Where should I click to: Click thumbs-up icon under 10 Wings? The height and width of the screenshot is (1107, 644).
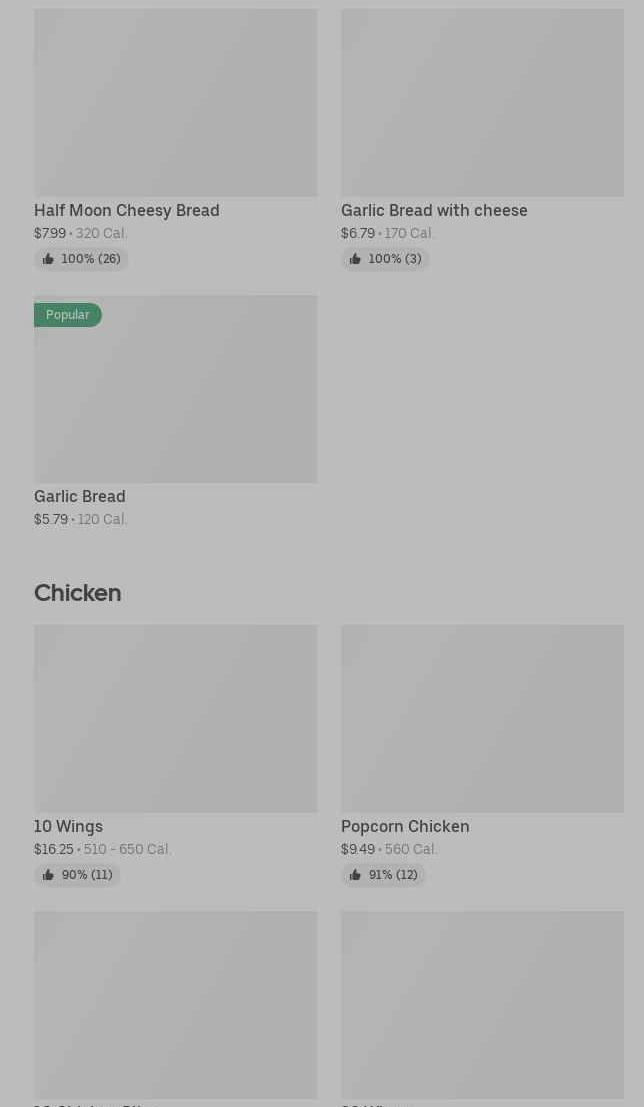[48, 875]
